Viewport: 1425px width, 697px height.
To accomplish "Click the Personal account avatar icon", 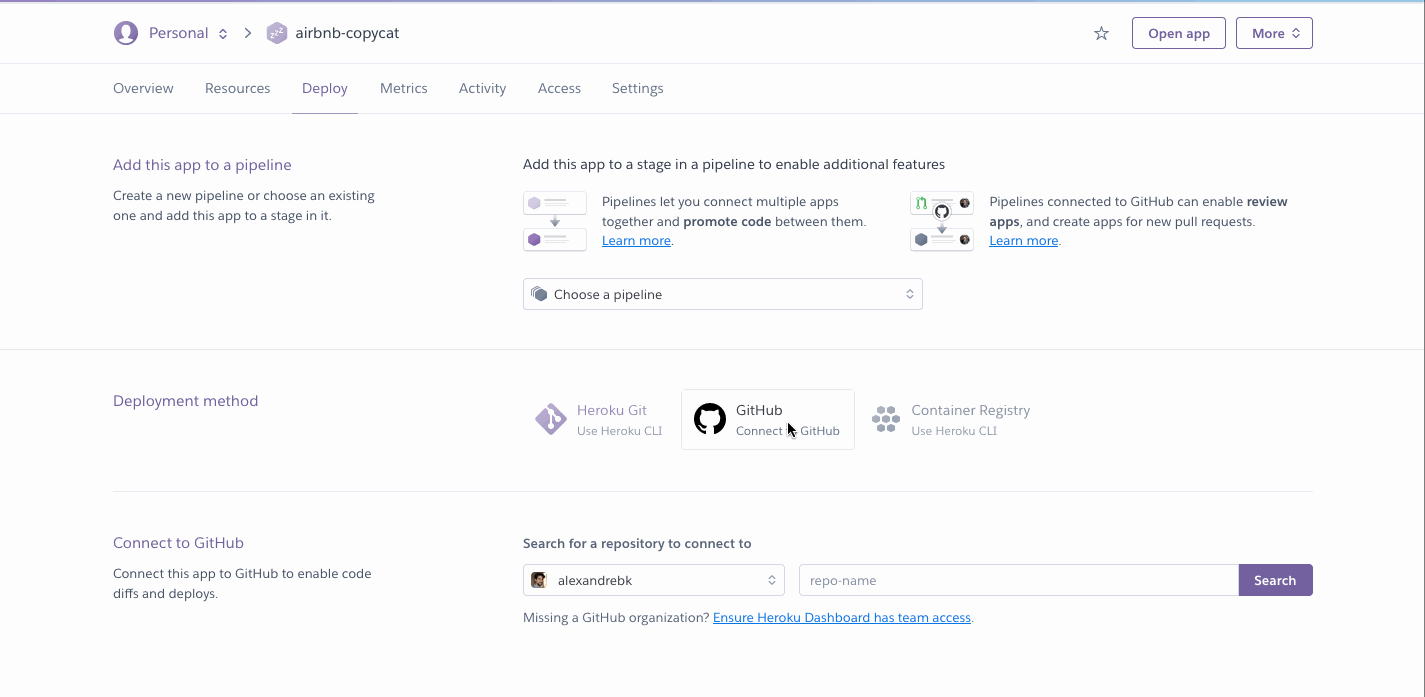I will [126, 33].
